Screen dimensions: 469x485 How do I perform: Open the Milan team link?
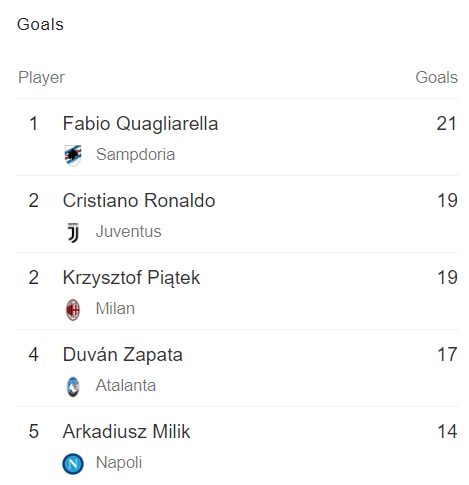[115, 308]
